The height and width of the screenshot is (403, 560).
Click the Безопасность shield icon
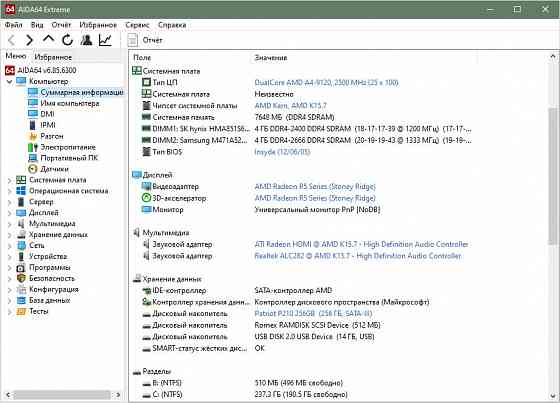pyautogui.click(x=21, y=278)
